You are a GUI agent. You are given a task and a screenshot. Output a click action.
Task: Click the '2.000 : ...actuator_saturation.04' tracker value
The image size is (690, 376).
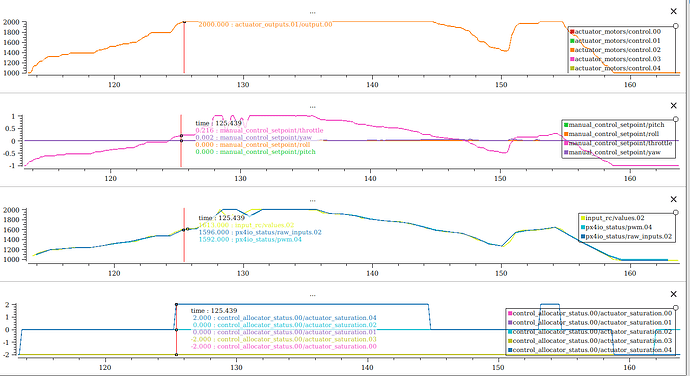point(284,318)
